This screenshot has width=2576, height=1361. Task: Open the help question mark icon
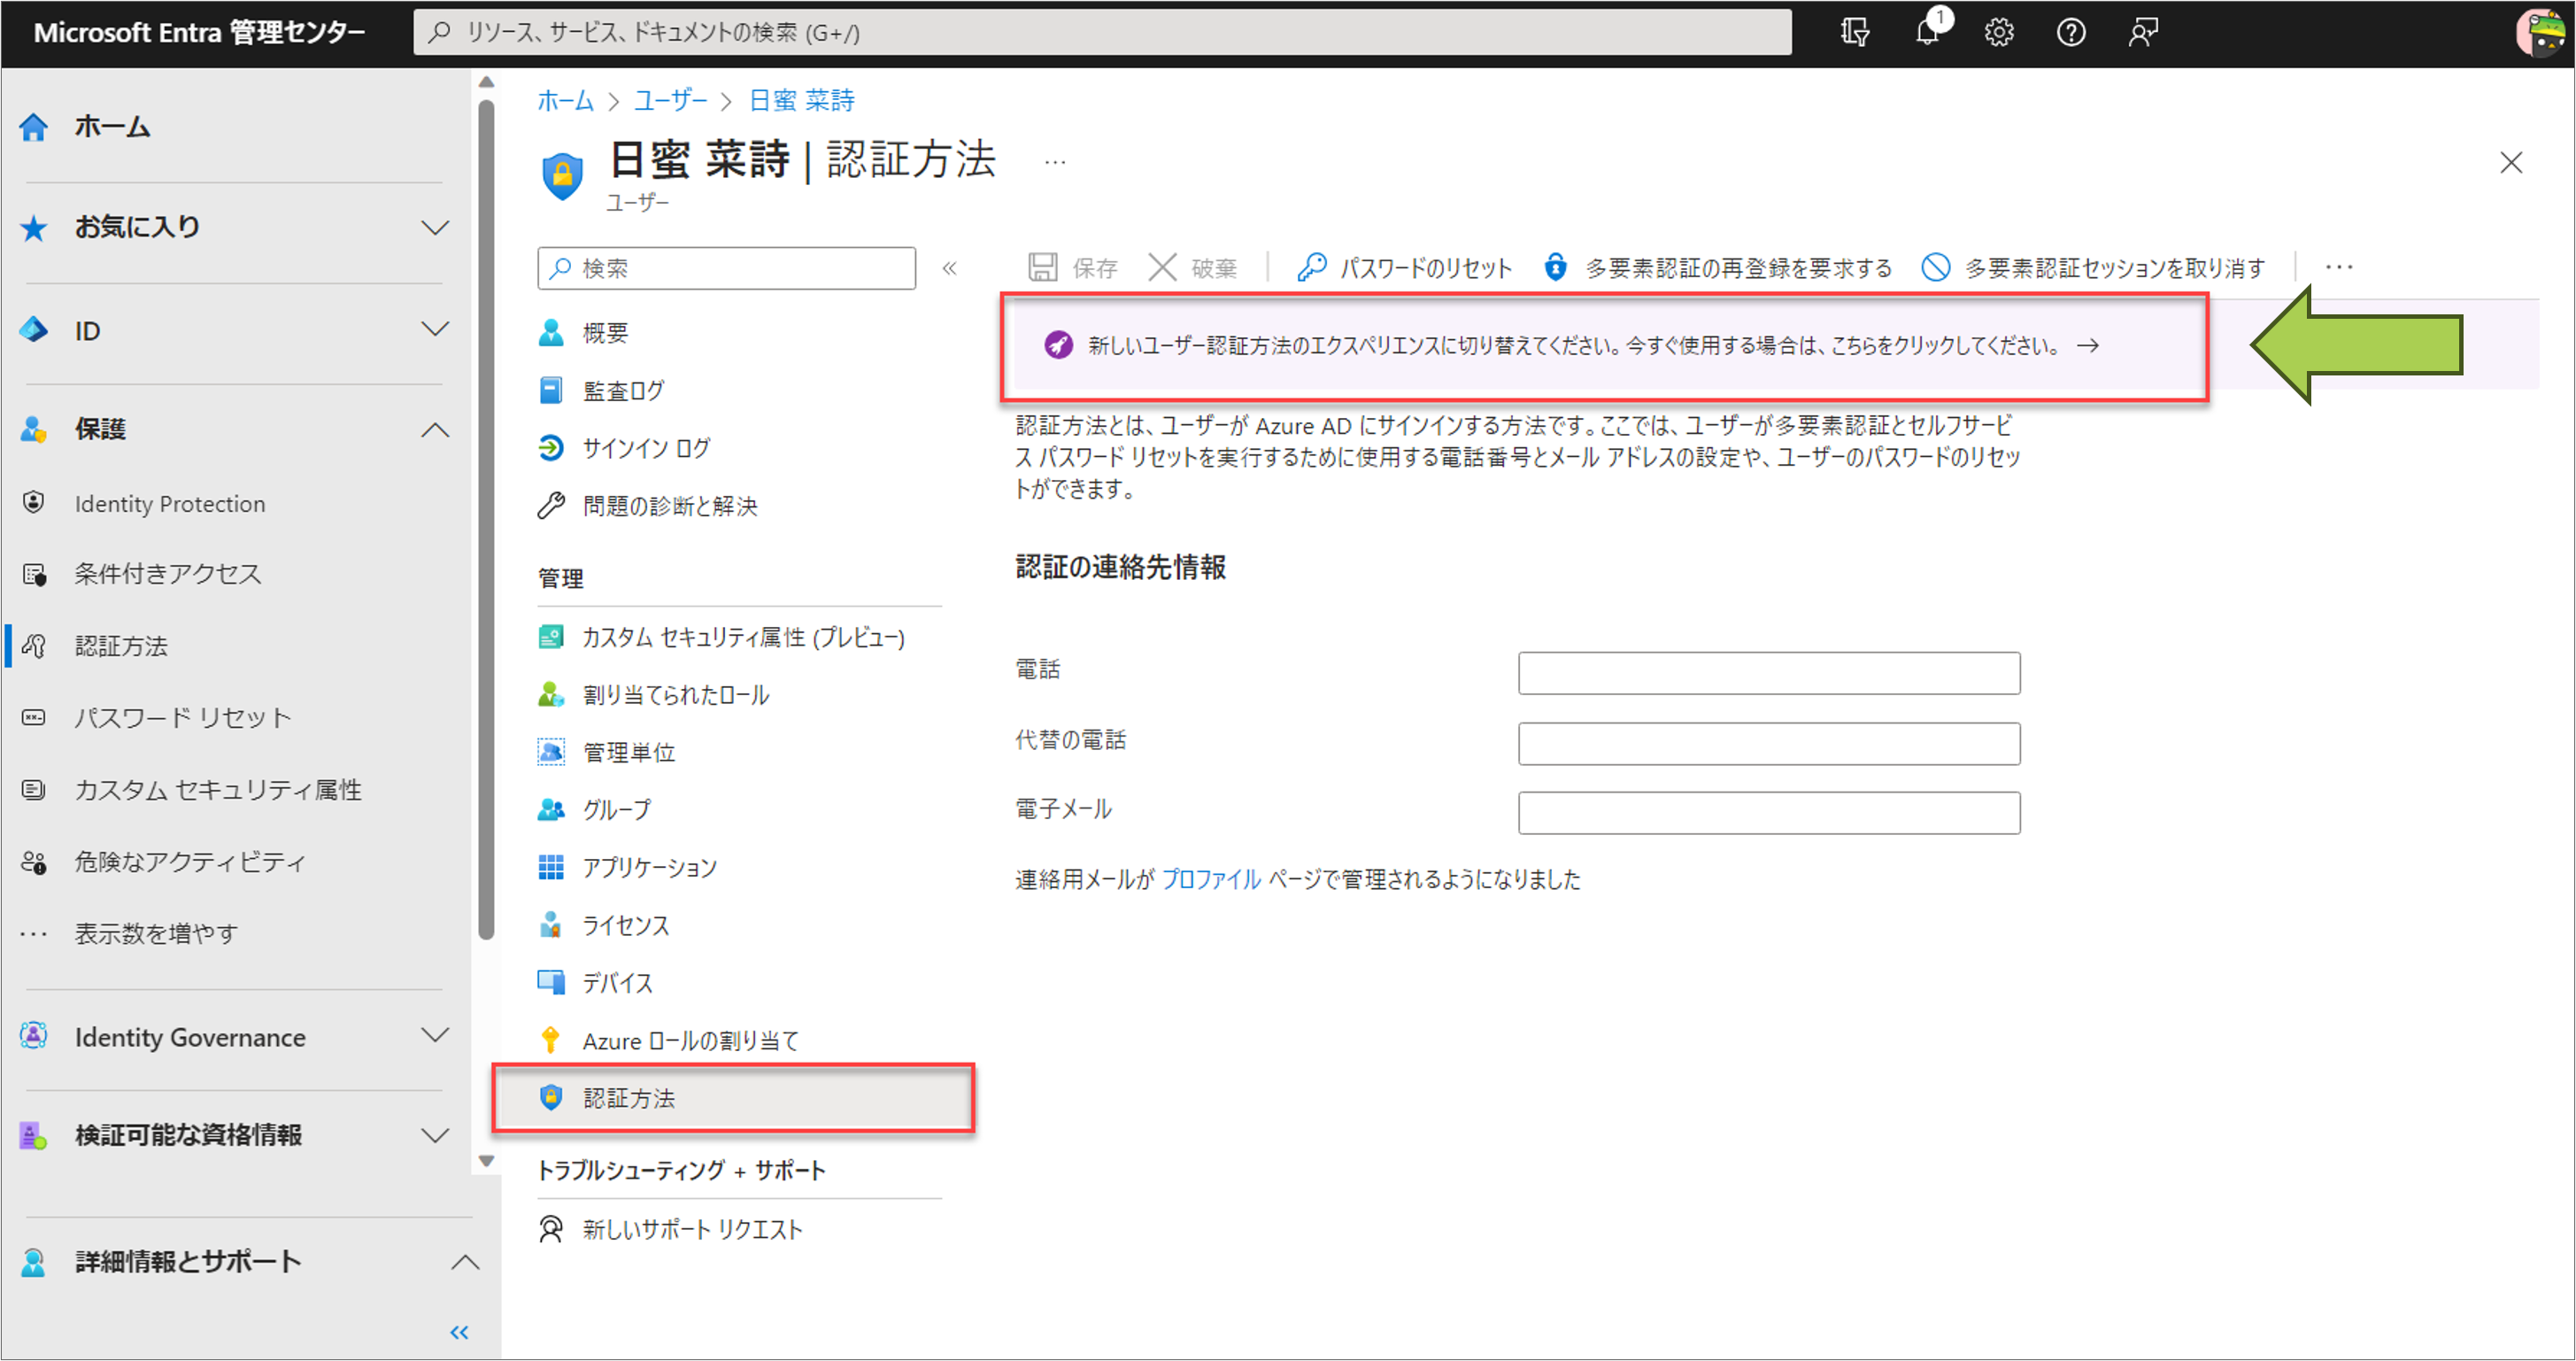click(2071, 33)
